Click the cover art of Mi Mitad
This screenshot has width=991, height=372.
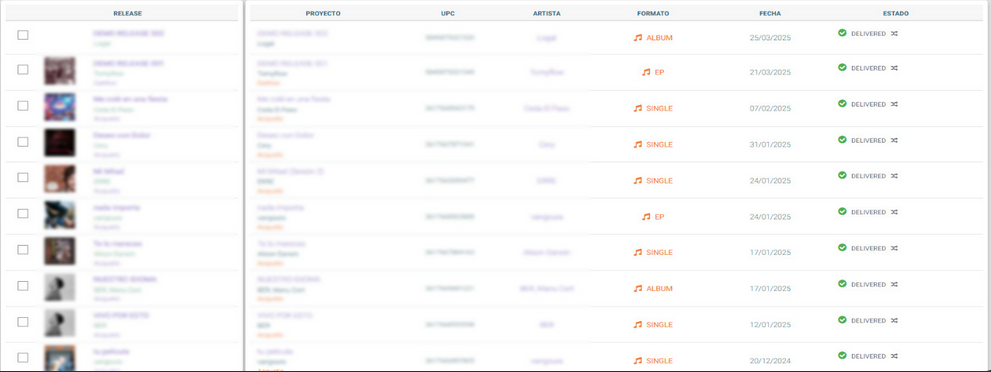(x=60, y=179)
